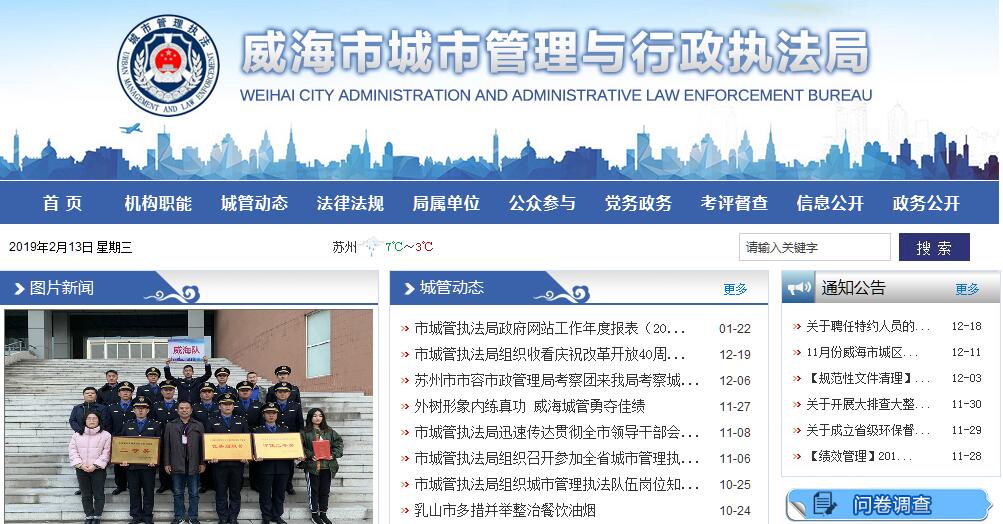This screenshot has width=1003, height=524.
Task: Open the 公众参与 navigation item
Action: click(542, 203)
